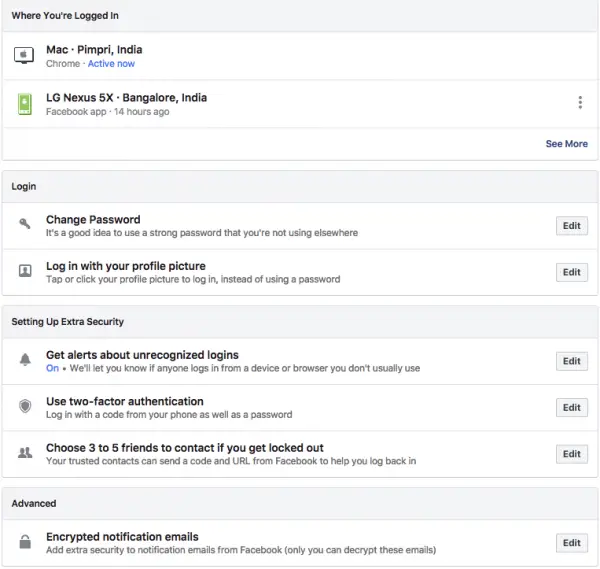Edit the trusted friends contacts setting

pos(571,454)
